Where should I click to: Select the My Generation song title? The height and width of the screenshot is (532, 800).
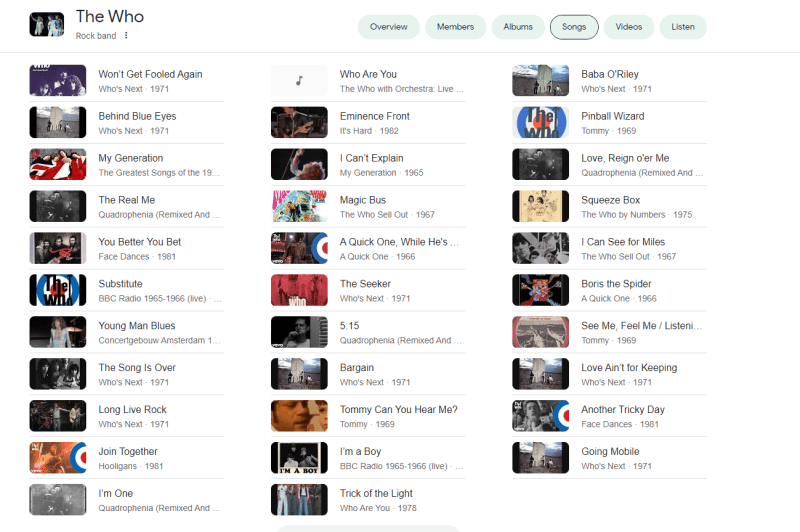pyautogui.click(x=131, y=158)
